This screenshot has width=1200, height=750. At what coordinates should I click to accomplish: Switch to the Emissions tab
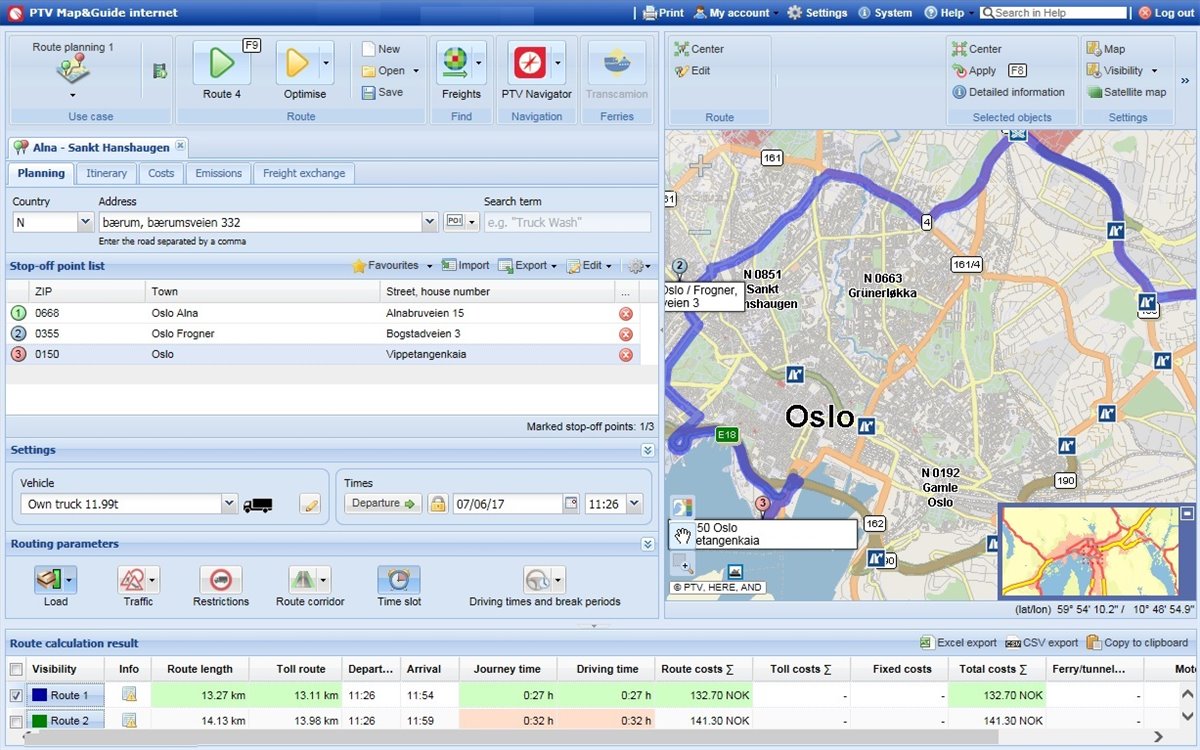click(218, 173)
